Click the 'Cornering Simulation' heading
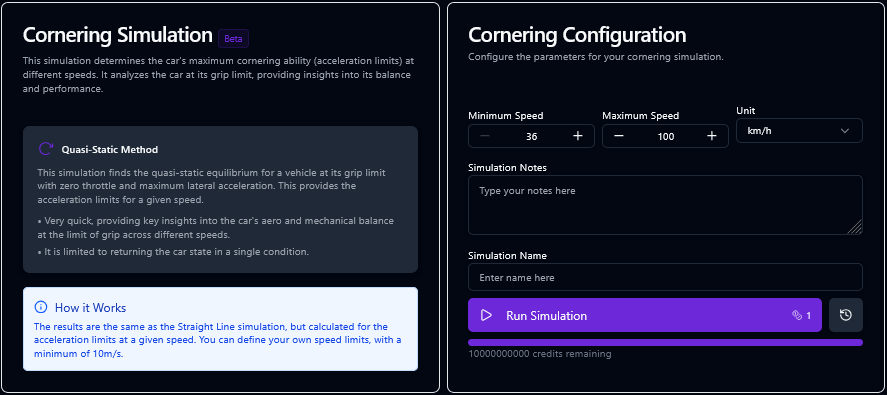The image size is (887, 395). click(x=118, y=35)
